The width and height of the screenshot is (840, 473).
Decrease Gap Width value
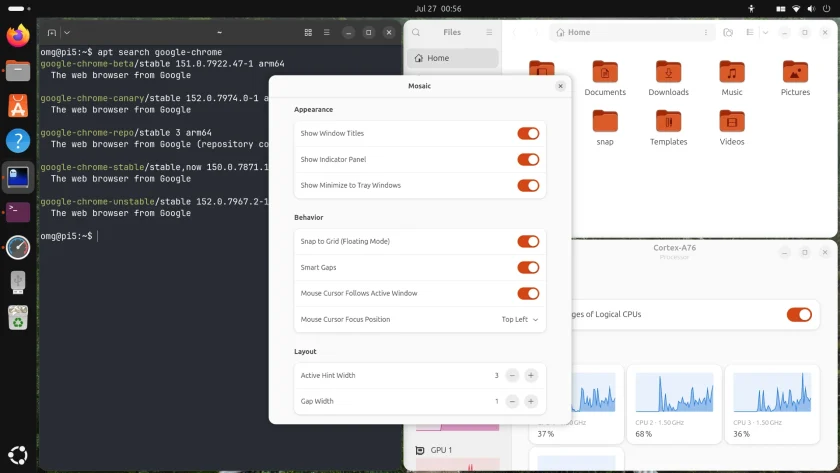point(512,401)
